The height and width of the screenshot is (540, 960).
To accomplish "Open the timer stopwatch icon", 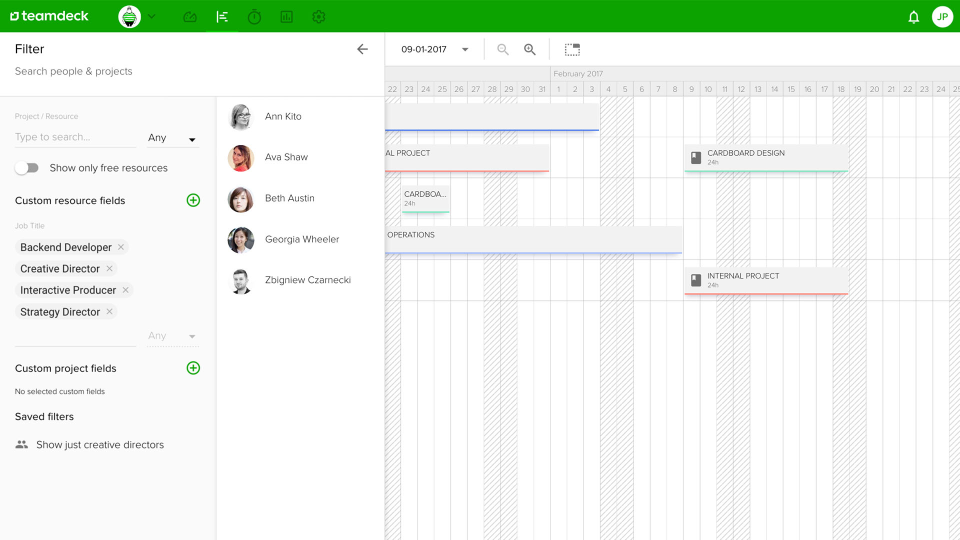I will tap(254, 17).
